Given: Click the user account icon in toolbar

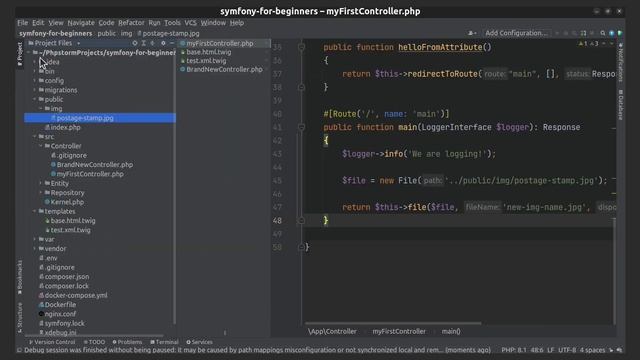Looking at the screenshot, I should point(471,33).
